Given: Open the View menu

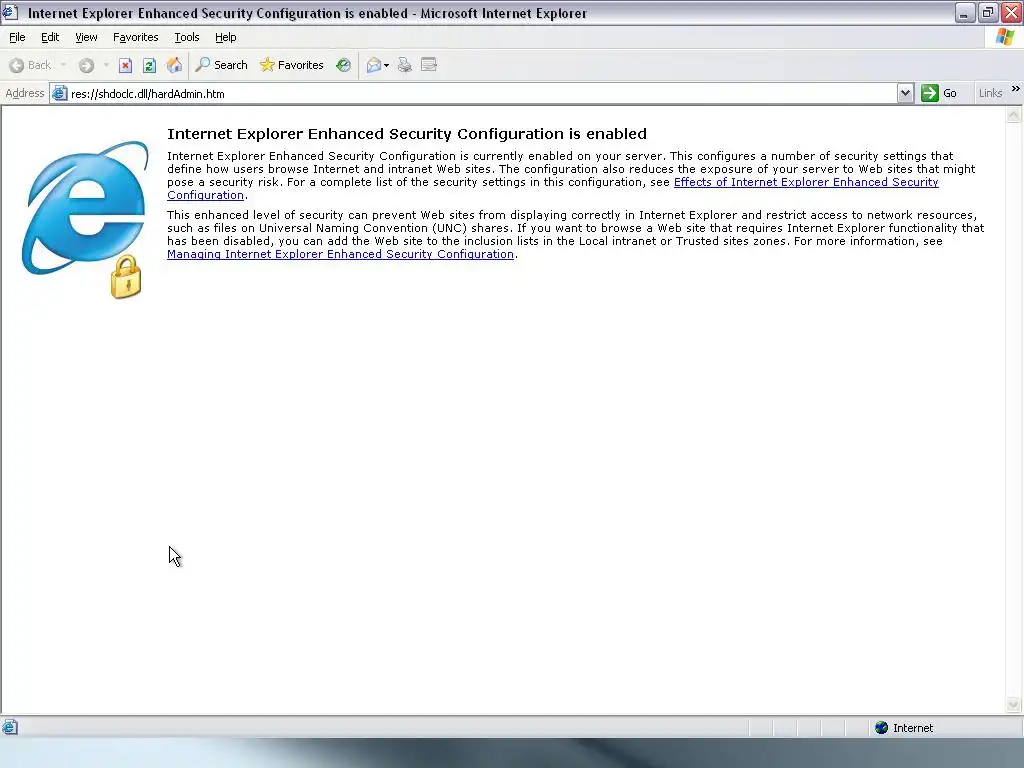Looking at the screenshot, I should click(x=86, y=37).
